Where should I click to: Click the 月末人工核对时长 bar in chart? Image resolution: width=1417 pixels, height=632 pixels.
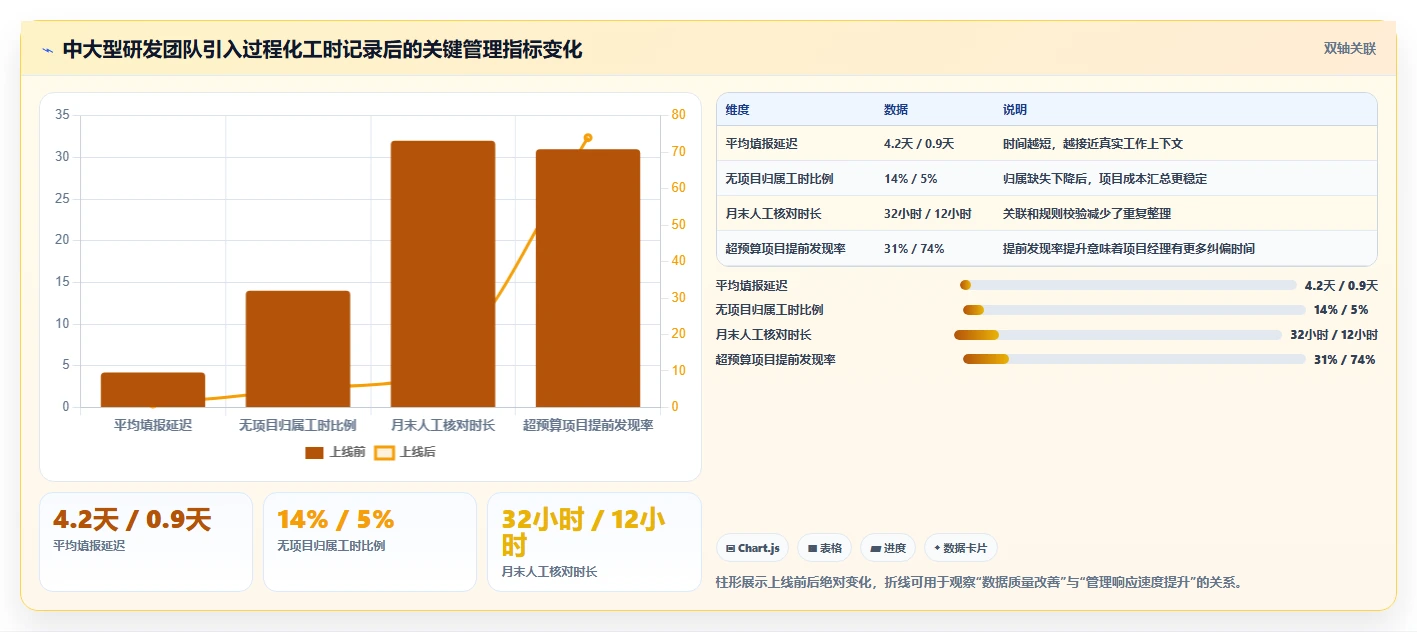point(443,274)
